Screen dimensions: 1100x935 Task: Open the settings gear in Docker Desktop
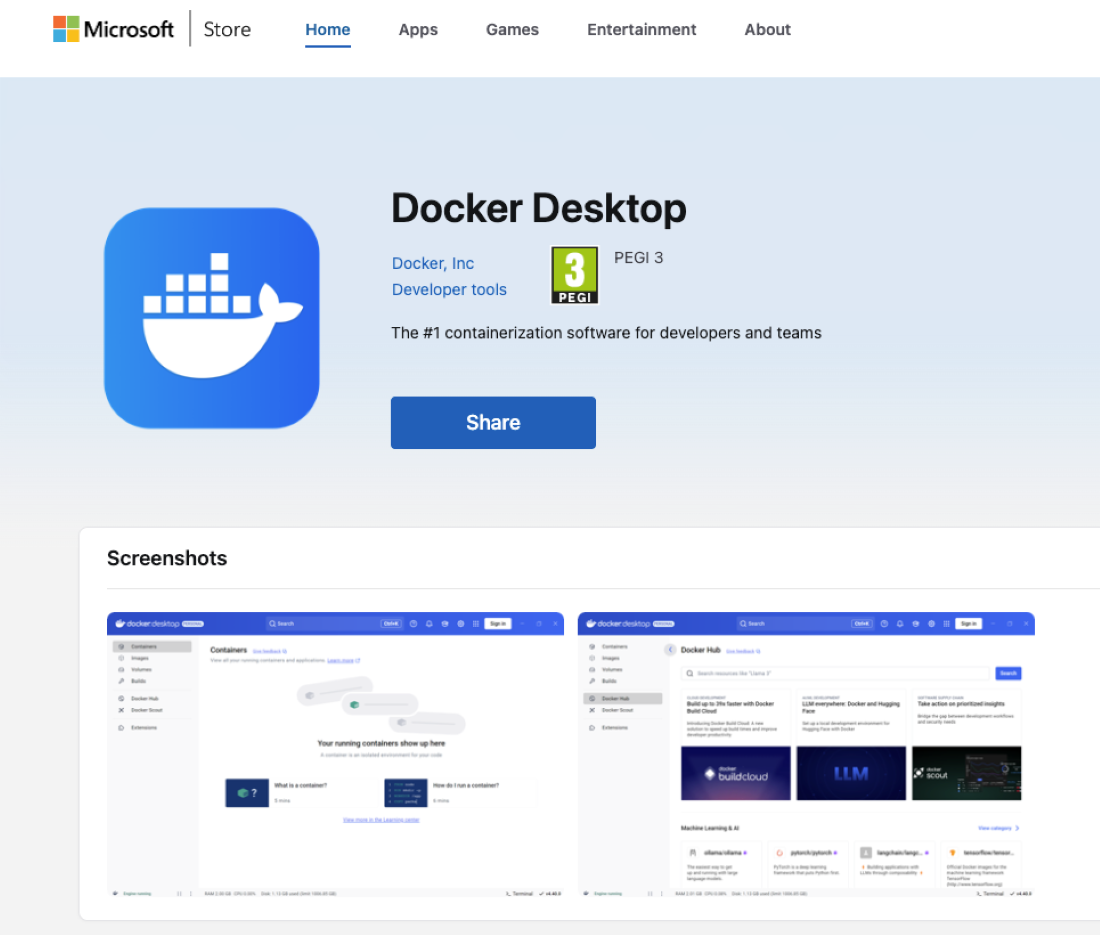point(461,623)
